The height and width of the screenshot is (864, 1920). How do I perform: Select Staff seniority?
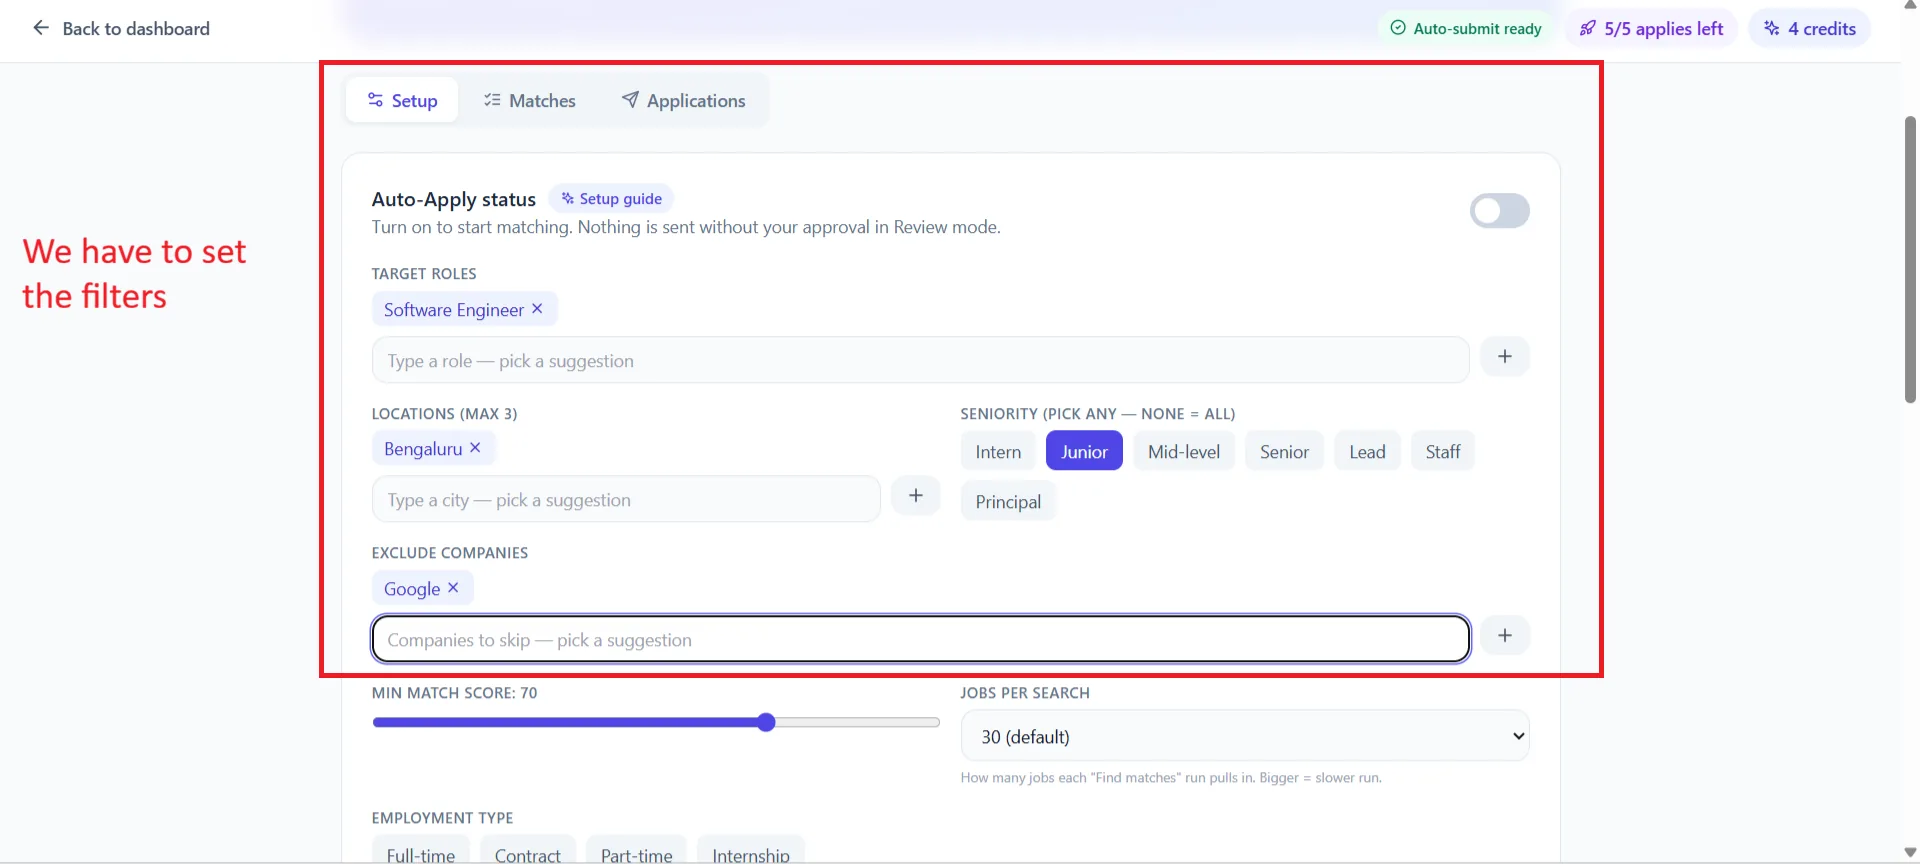(x=1443, y=451)
